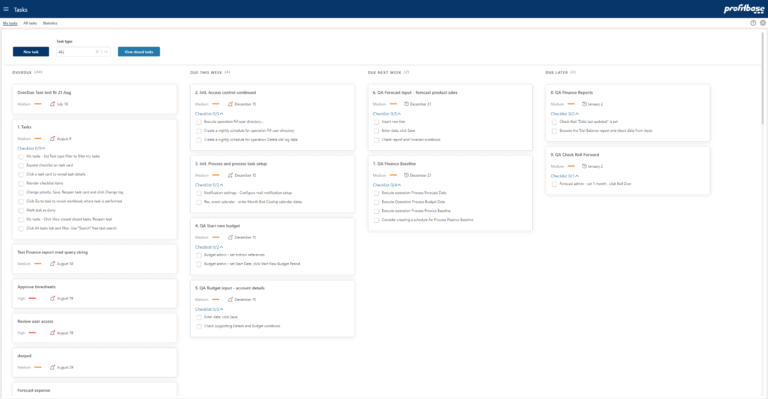The height and width of the screenshot is (399, 768).
Task: Collapse Checklist on 8. QA Finance Reports card
Action: 565,114
